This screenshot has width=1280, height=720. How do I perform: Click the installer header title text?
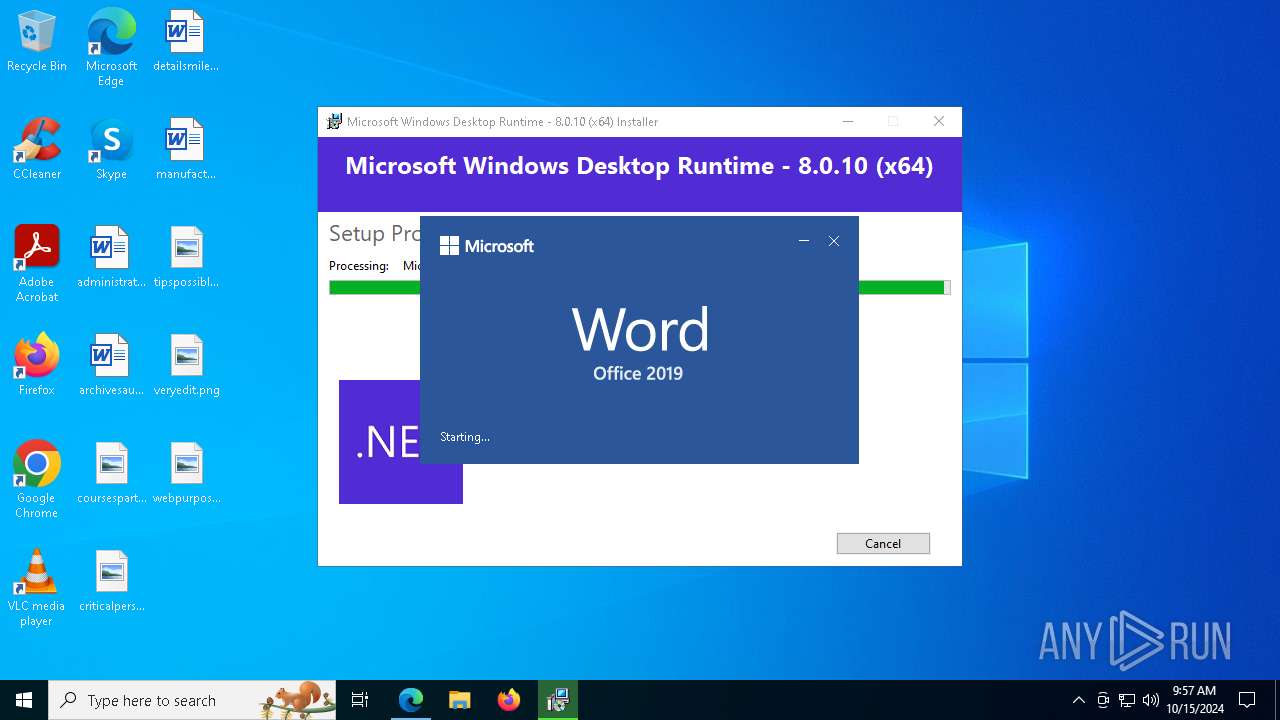[x=639, y=166]
